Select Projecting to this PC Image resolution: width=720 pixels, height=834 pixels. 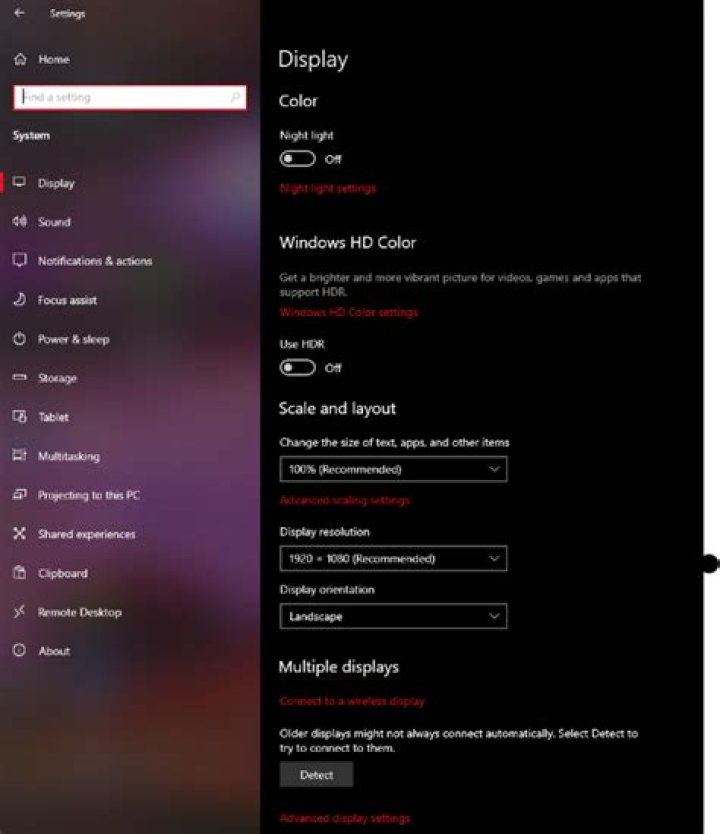(89, 495)
